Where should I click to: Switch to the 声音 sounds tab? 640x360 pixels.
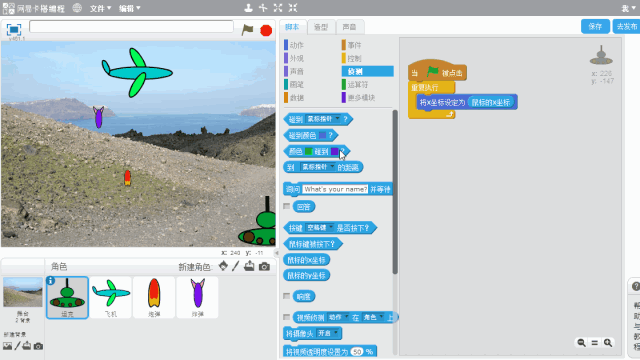349,27
